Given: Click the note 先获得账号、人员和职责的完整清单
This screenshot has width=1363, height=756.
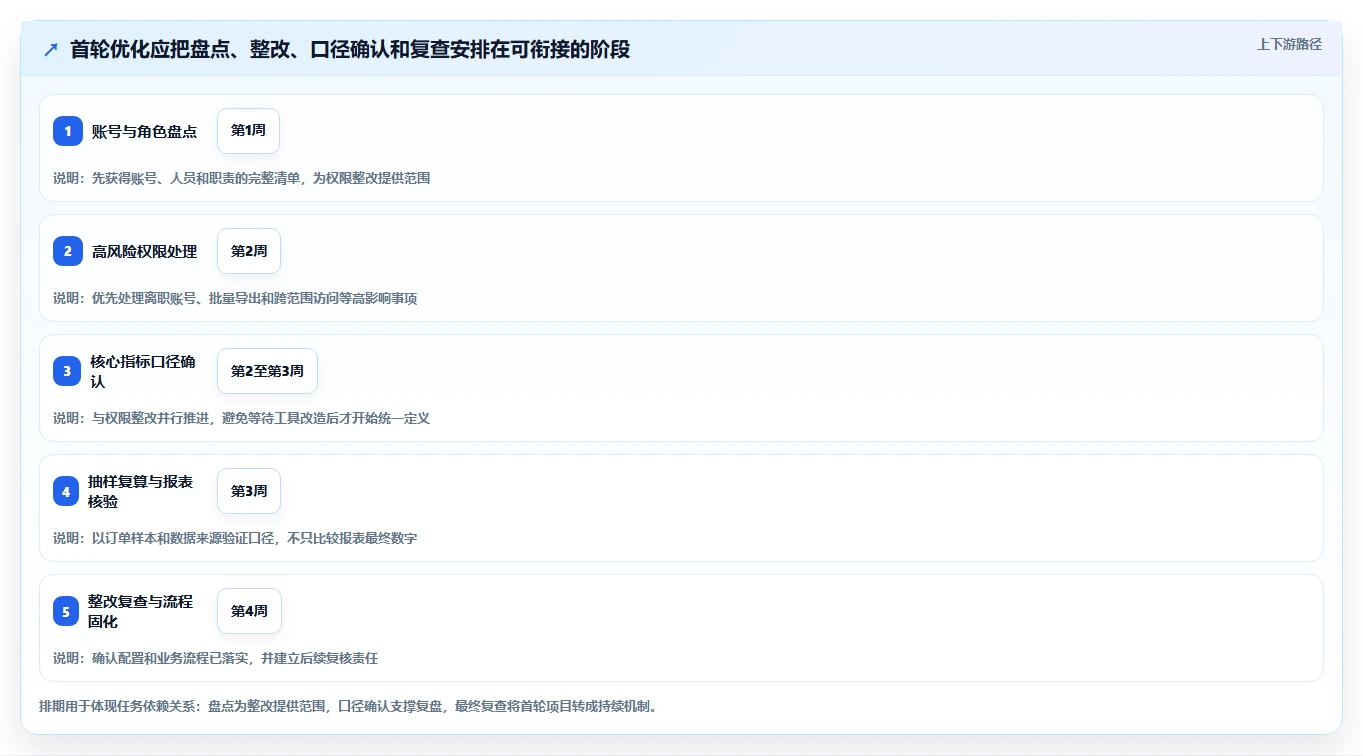Looking at the screenshot, I should pyautogui.click(x=242, y=178).
